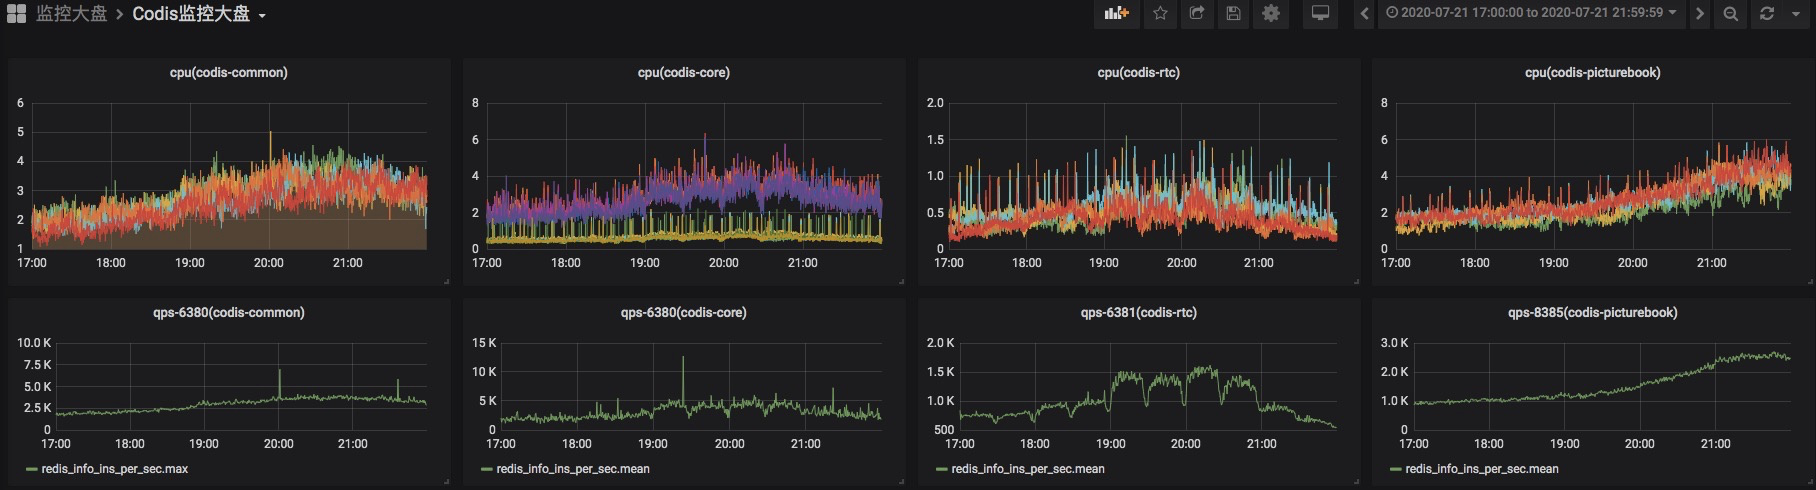Click the dashboards grid icon
1816x490 pixels.
pos(17,14)
